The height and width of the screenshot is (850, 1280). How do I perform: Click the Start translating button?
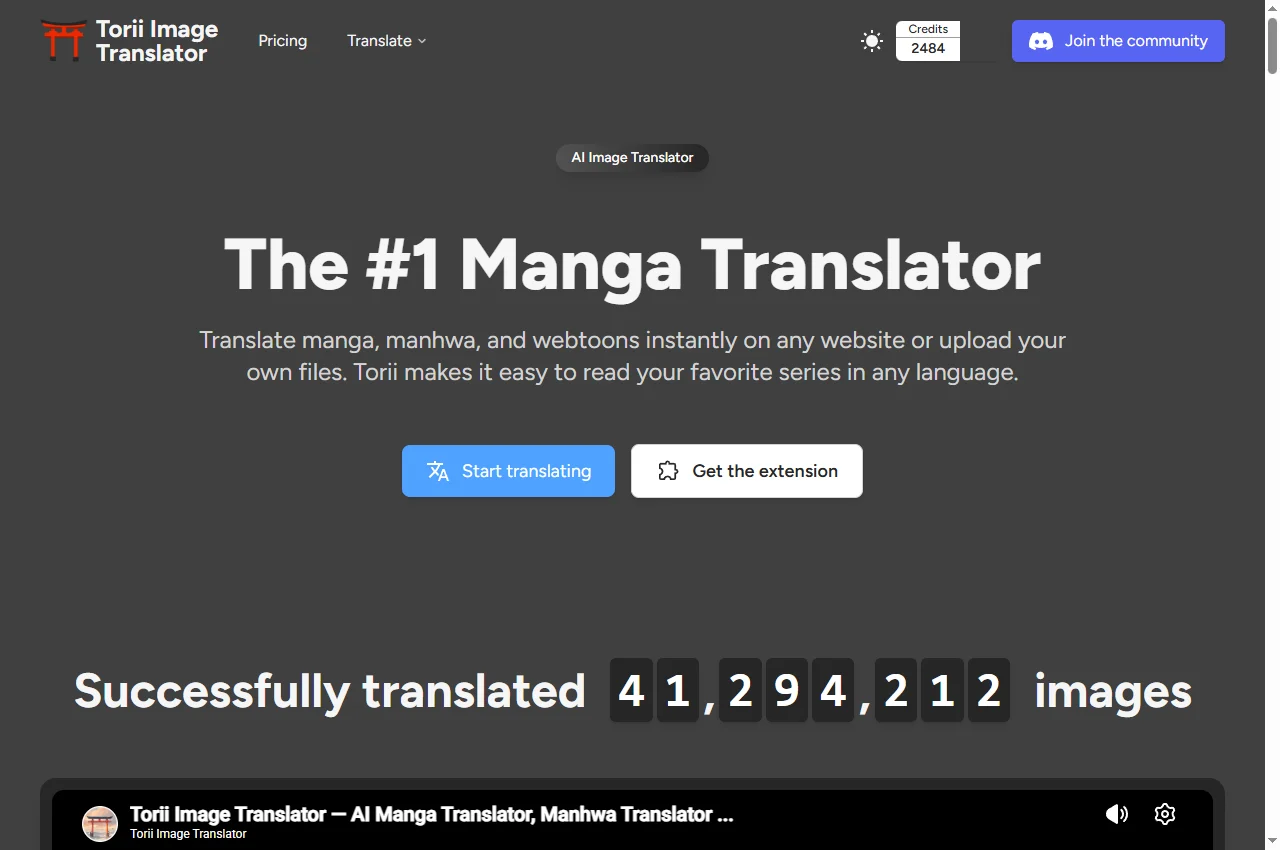click(508, 471)
